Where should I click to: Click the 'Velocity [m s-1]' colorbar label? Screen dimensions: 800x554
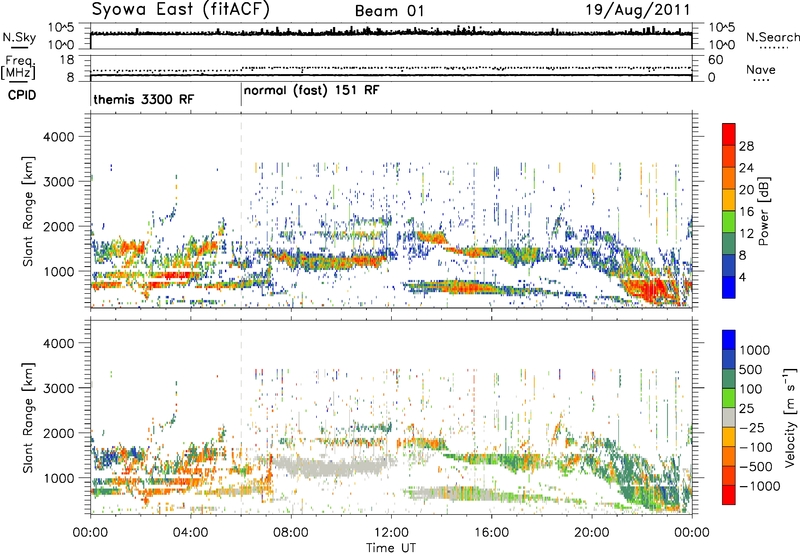click(x=790, y=417)
